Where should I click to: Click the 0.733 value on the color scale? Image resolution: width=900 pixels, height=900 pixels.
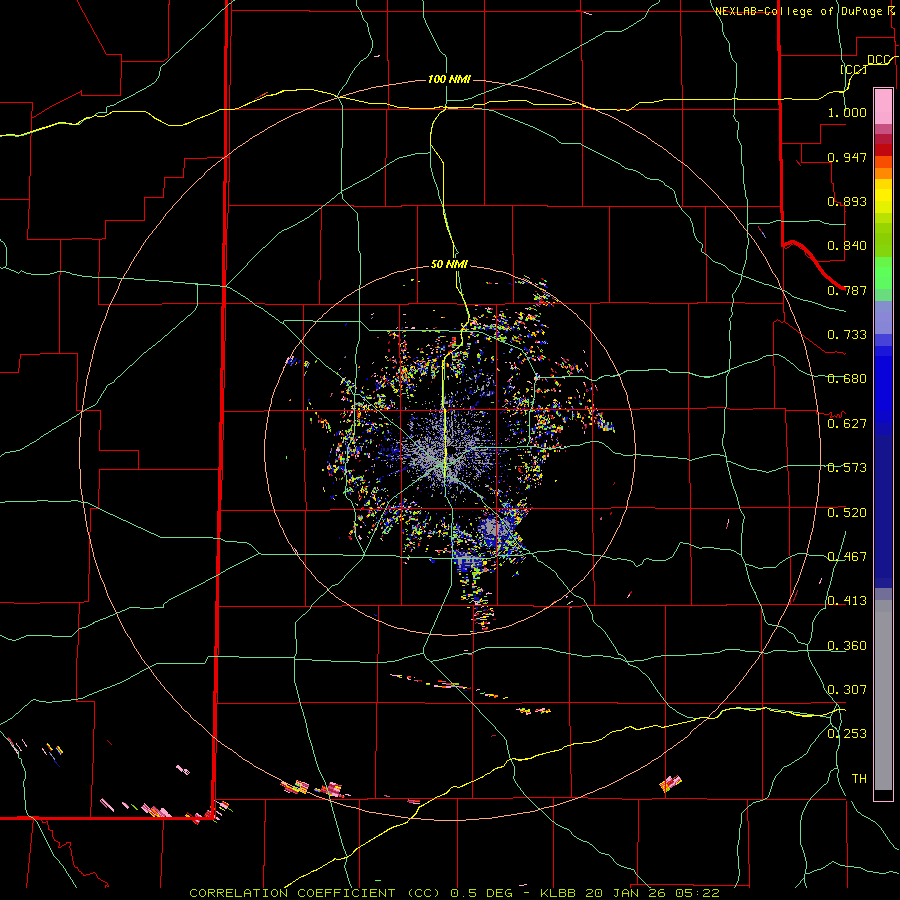coord(847,335)
